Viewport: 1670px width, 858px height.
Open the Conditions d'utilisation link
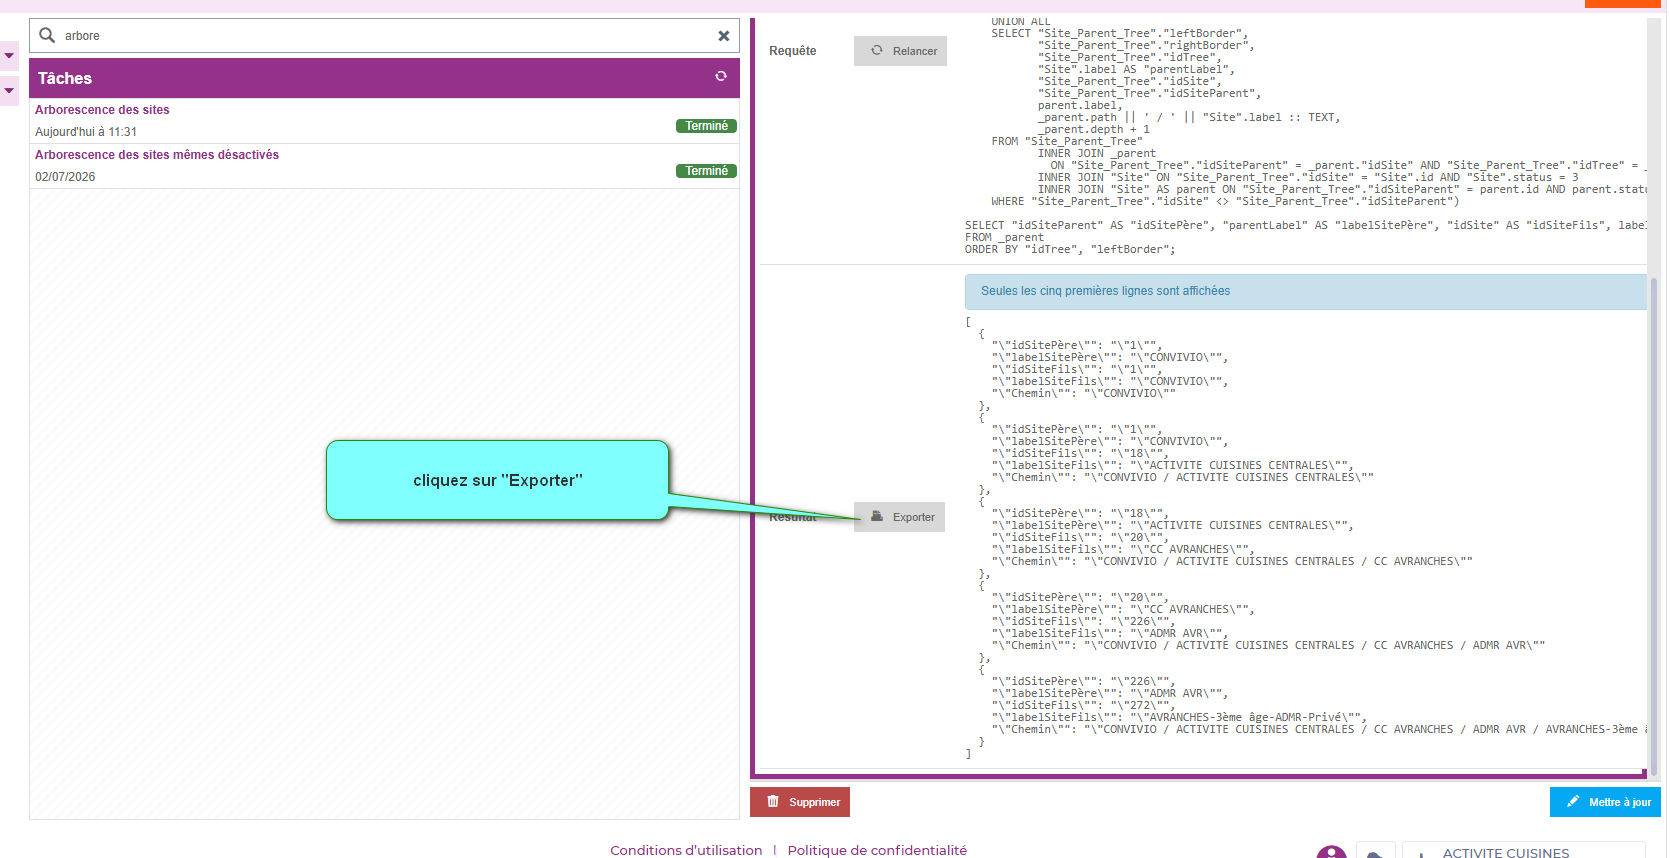tap(686, 850)
